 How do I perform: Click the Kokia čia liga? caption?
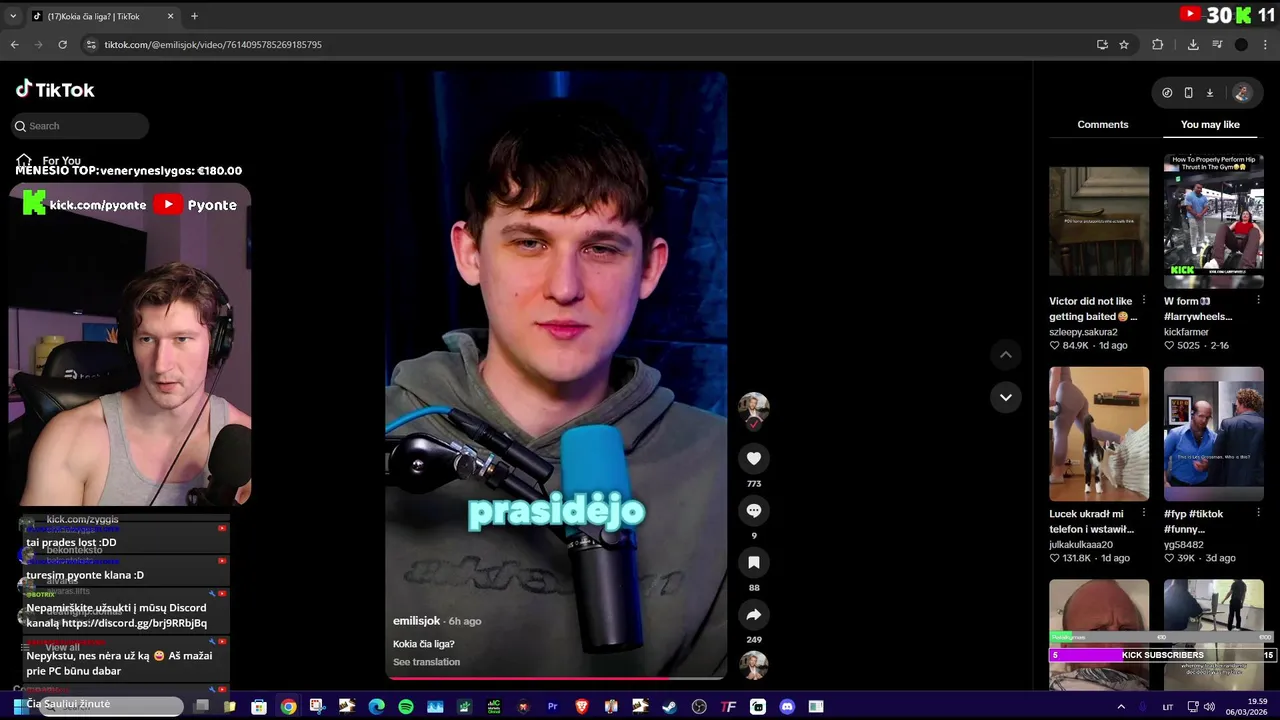[x=424, y=644]
